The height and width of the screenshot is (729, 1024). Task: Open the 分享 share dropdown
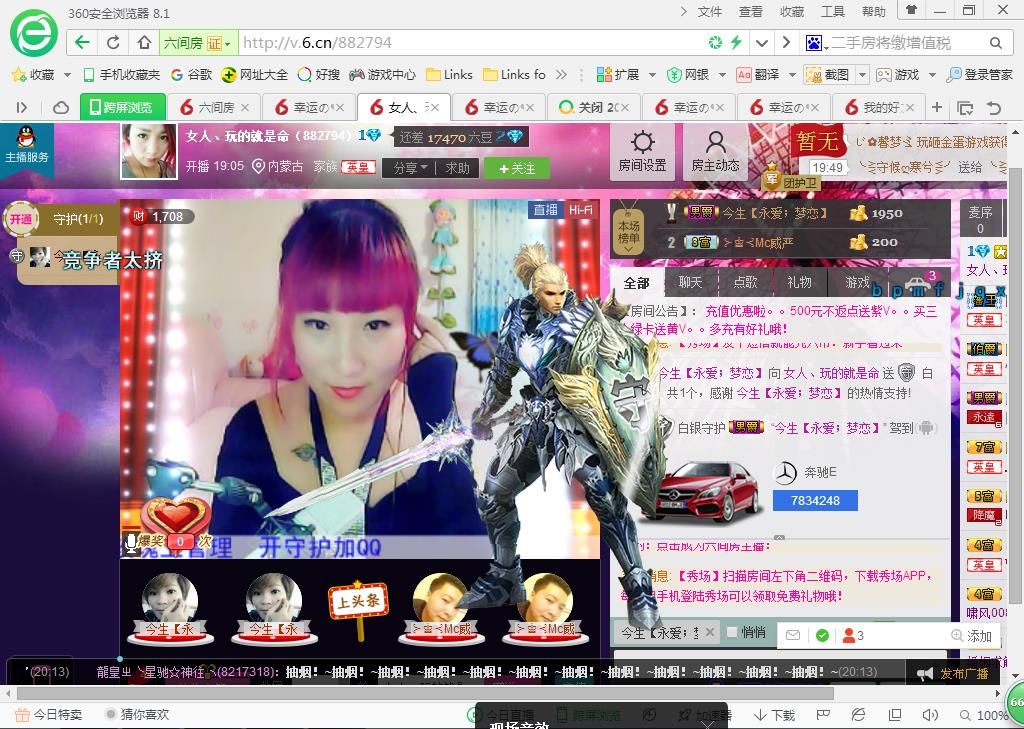[410, 168]
